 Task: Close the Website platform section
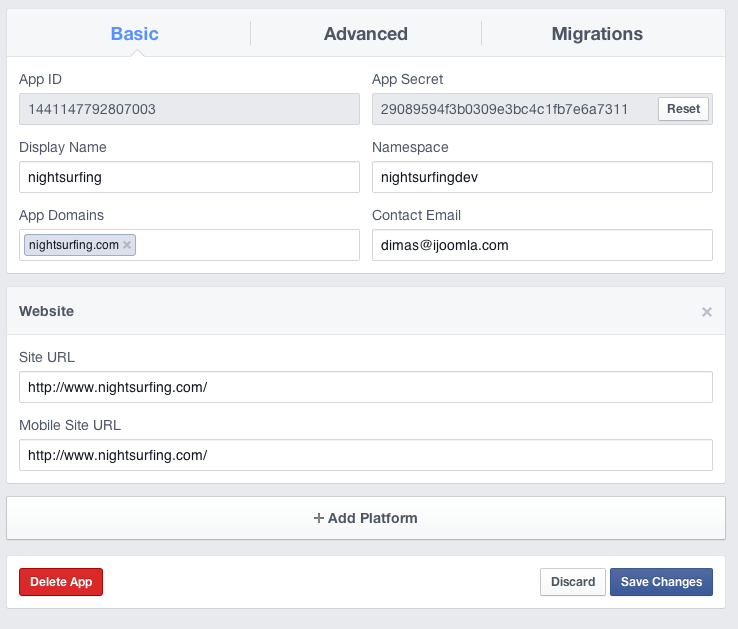coord(706,312)
